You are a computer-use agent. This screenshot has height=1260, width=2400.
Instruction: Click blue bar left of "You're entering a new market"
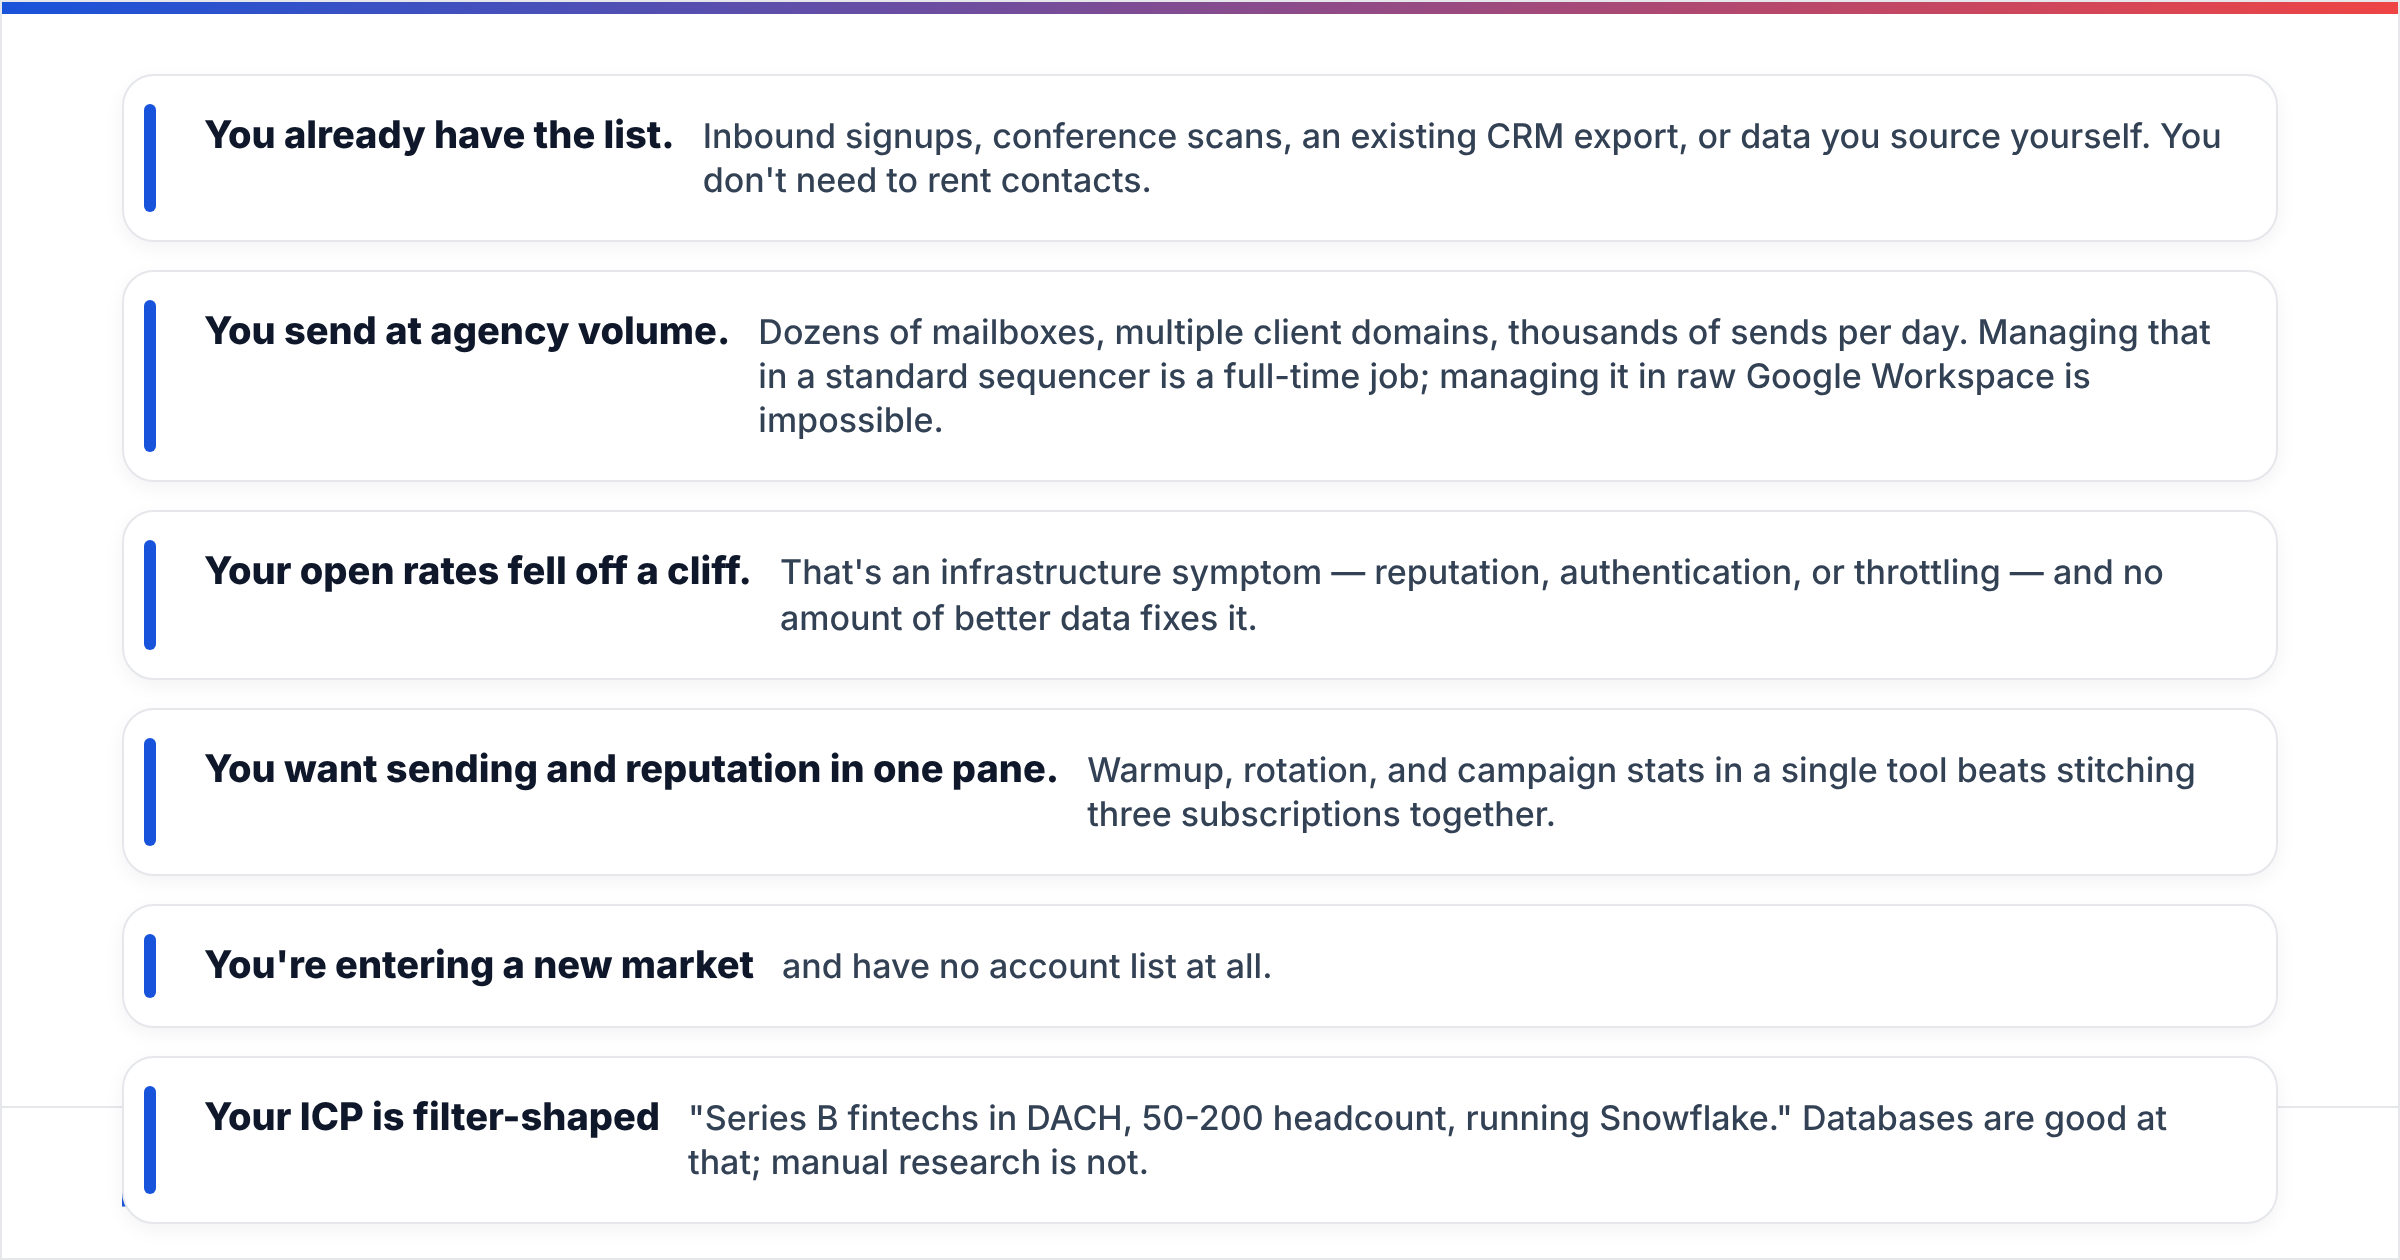[x=150, y=966]
